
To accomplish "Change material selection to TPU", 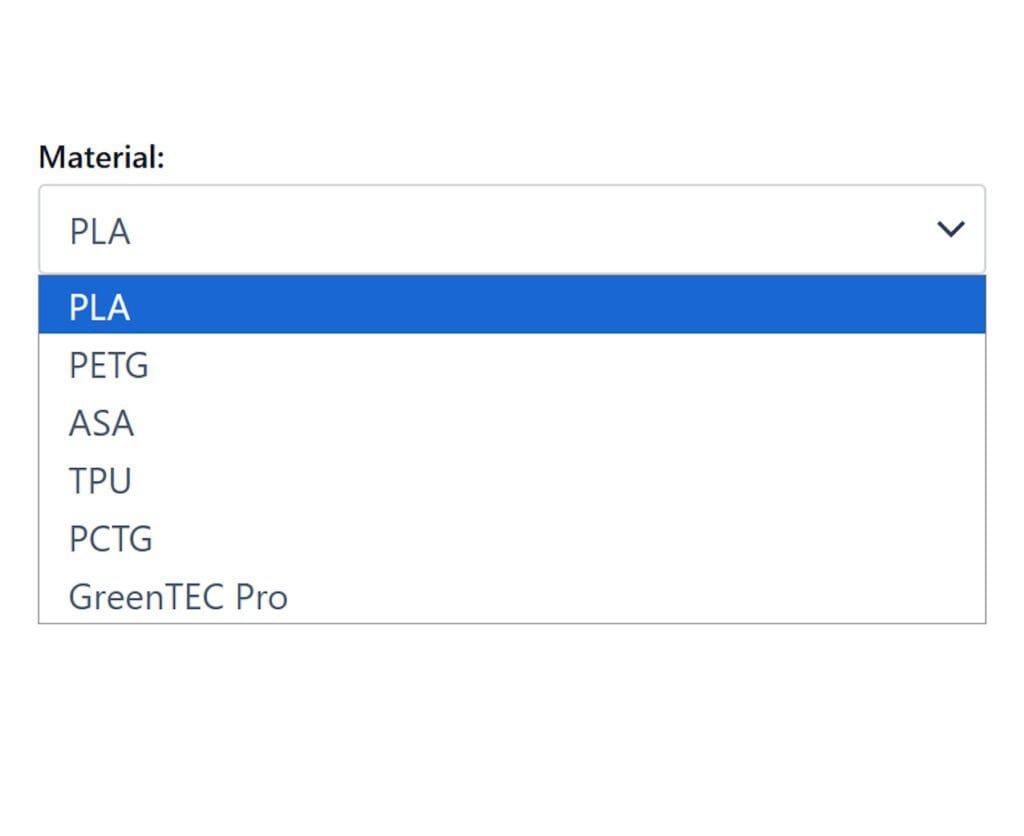I will coord(100,481).
